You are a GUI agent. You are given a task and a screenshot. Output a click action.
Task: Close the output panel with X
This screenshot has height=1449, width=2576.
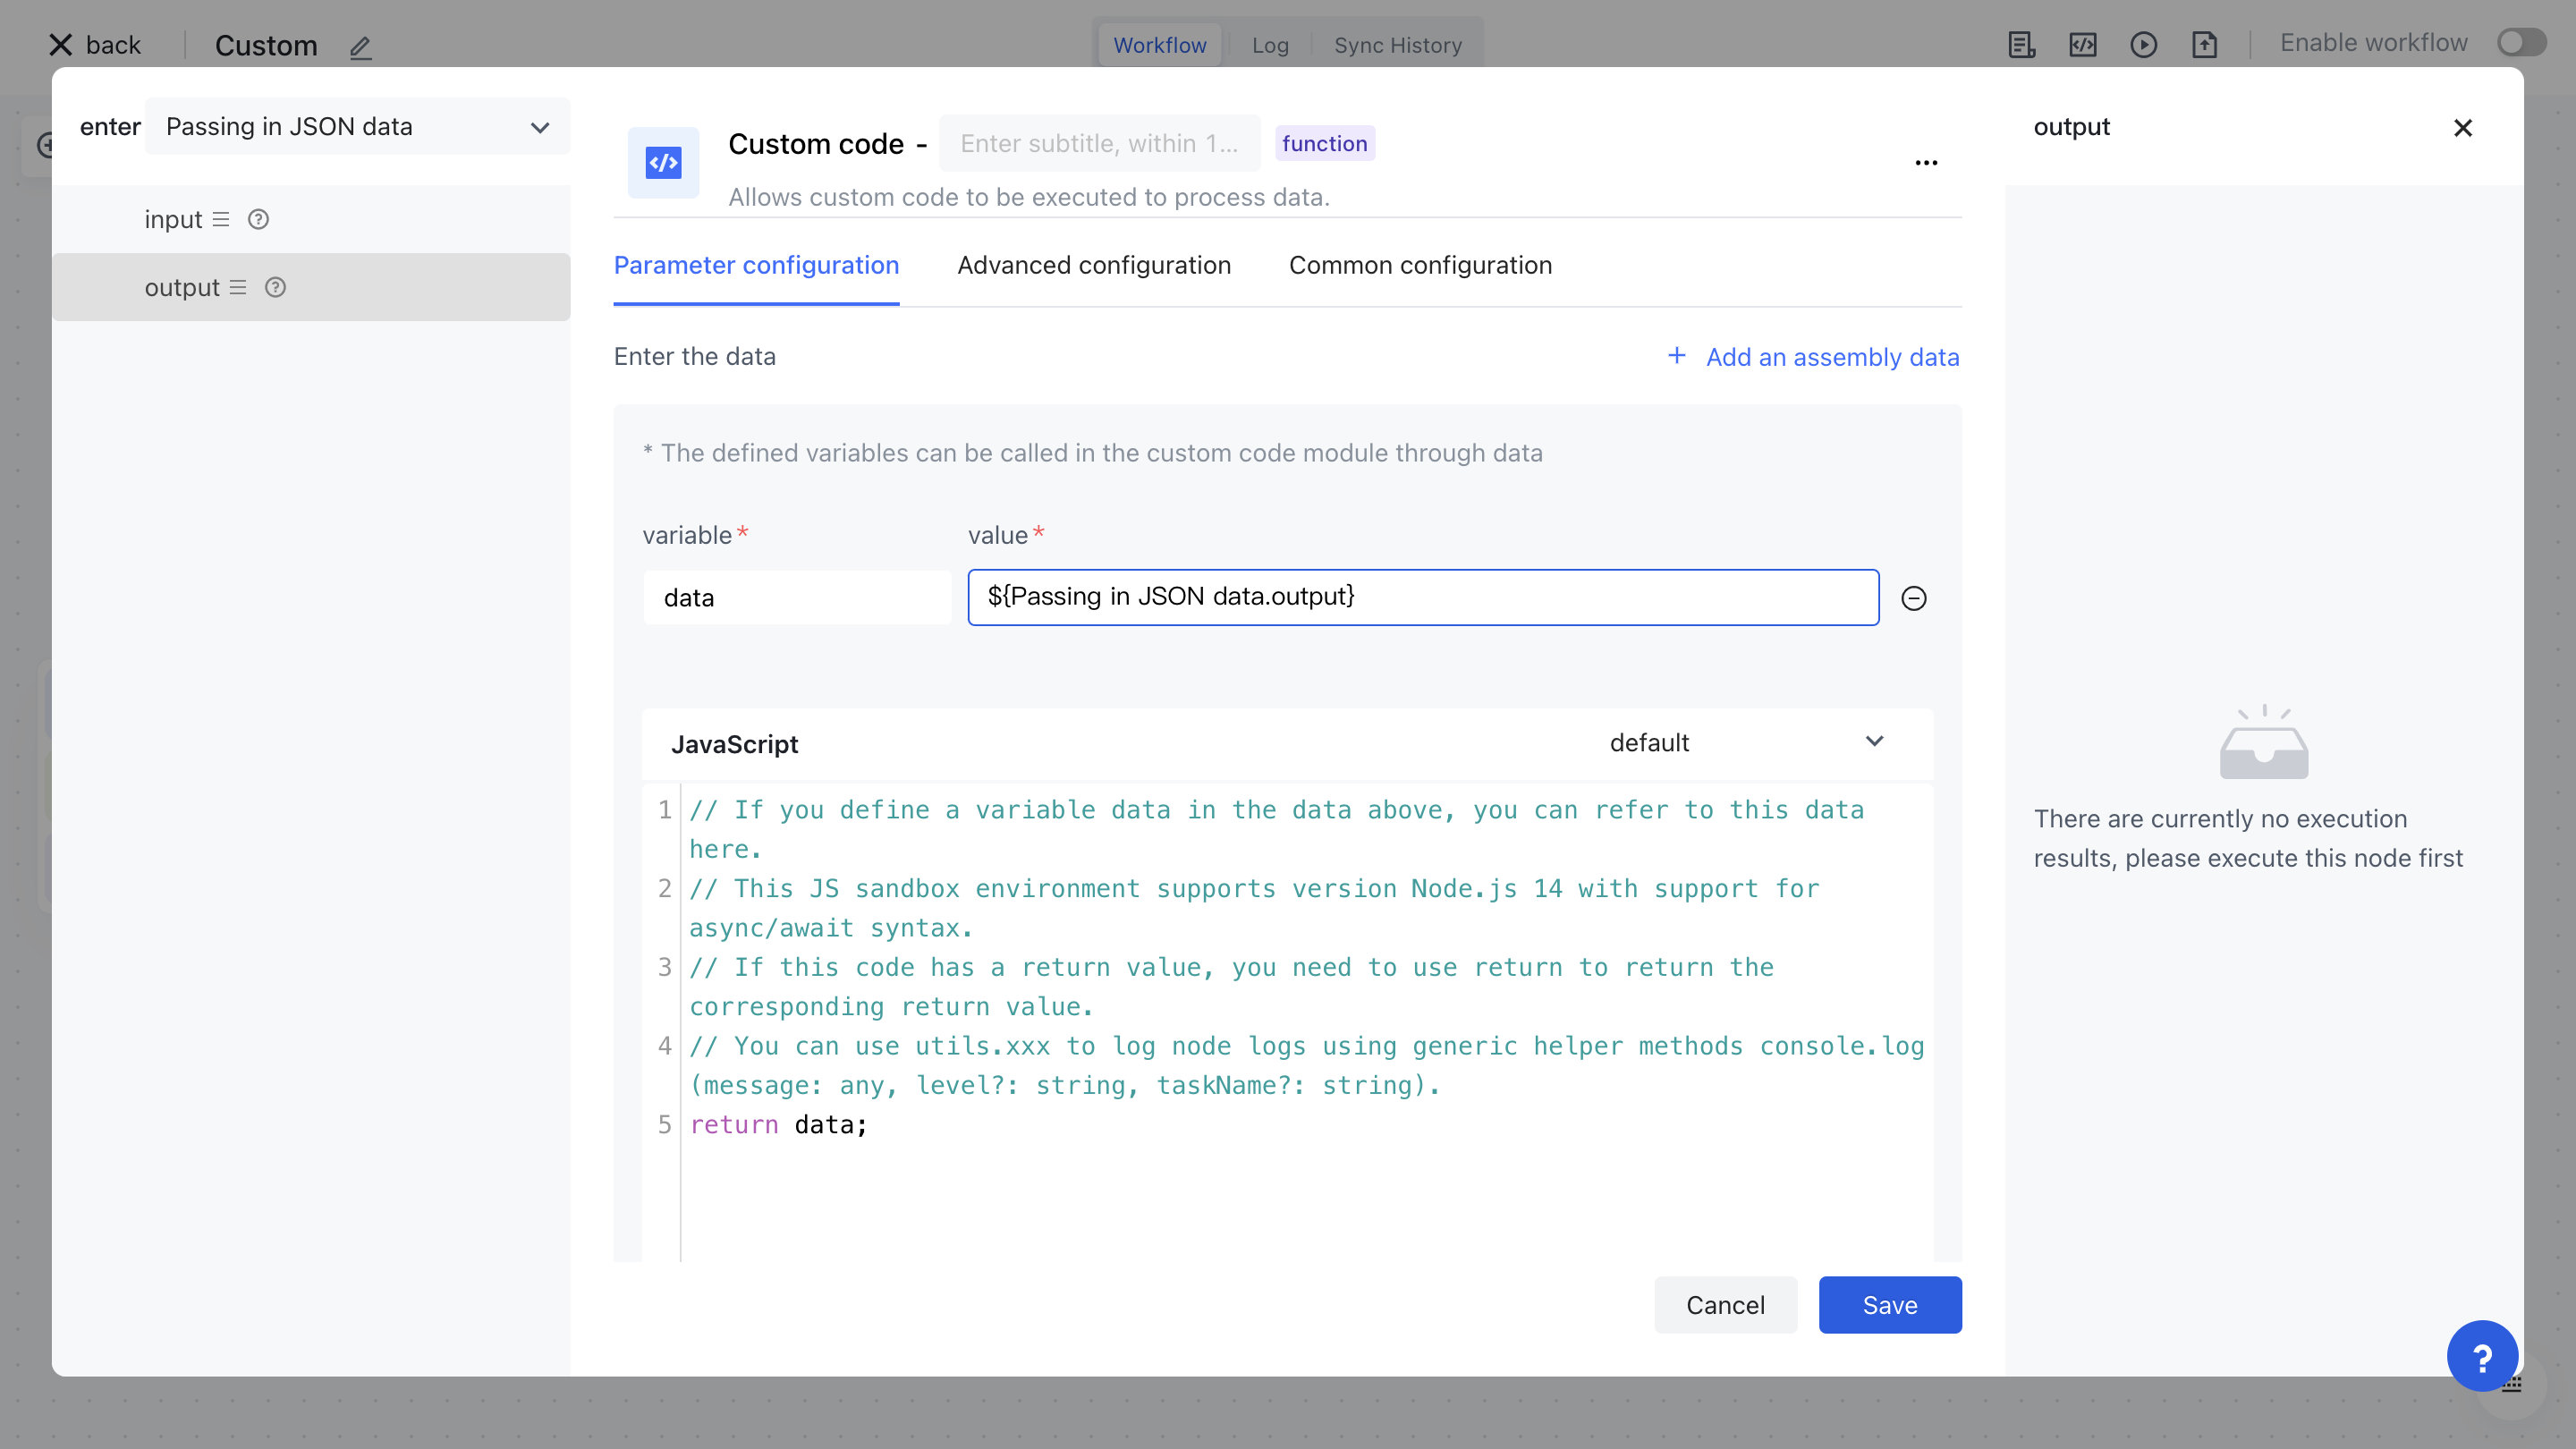pyautogui.click(x=2462, y=128)
